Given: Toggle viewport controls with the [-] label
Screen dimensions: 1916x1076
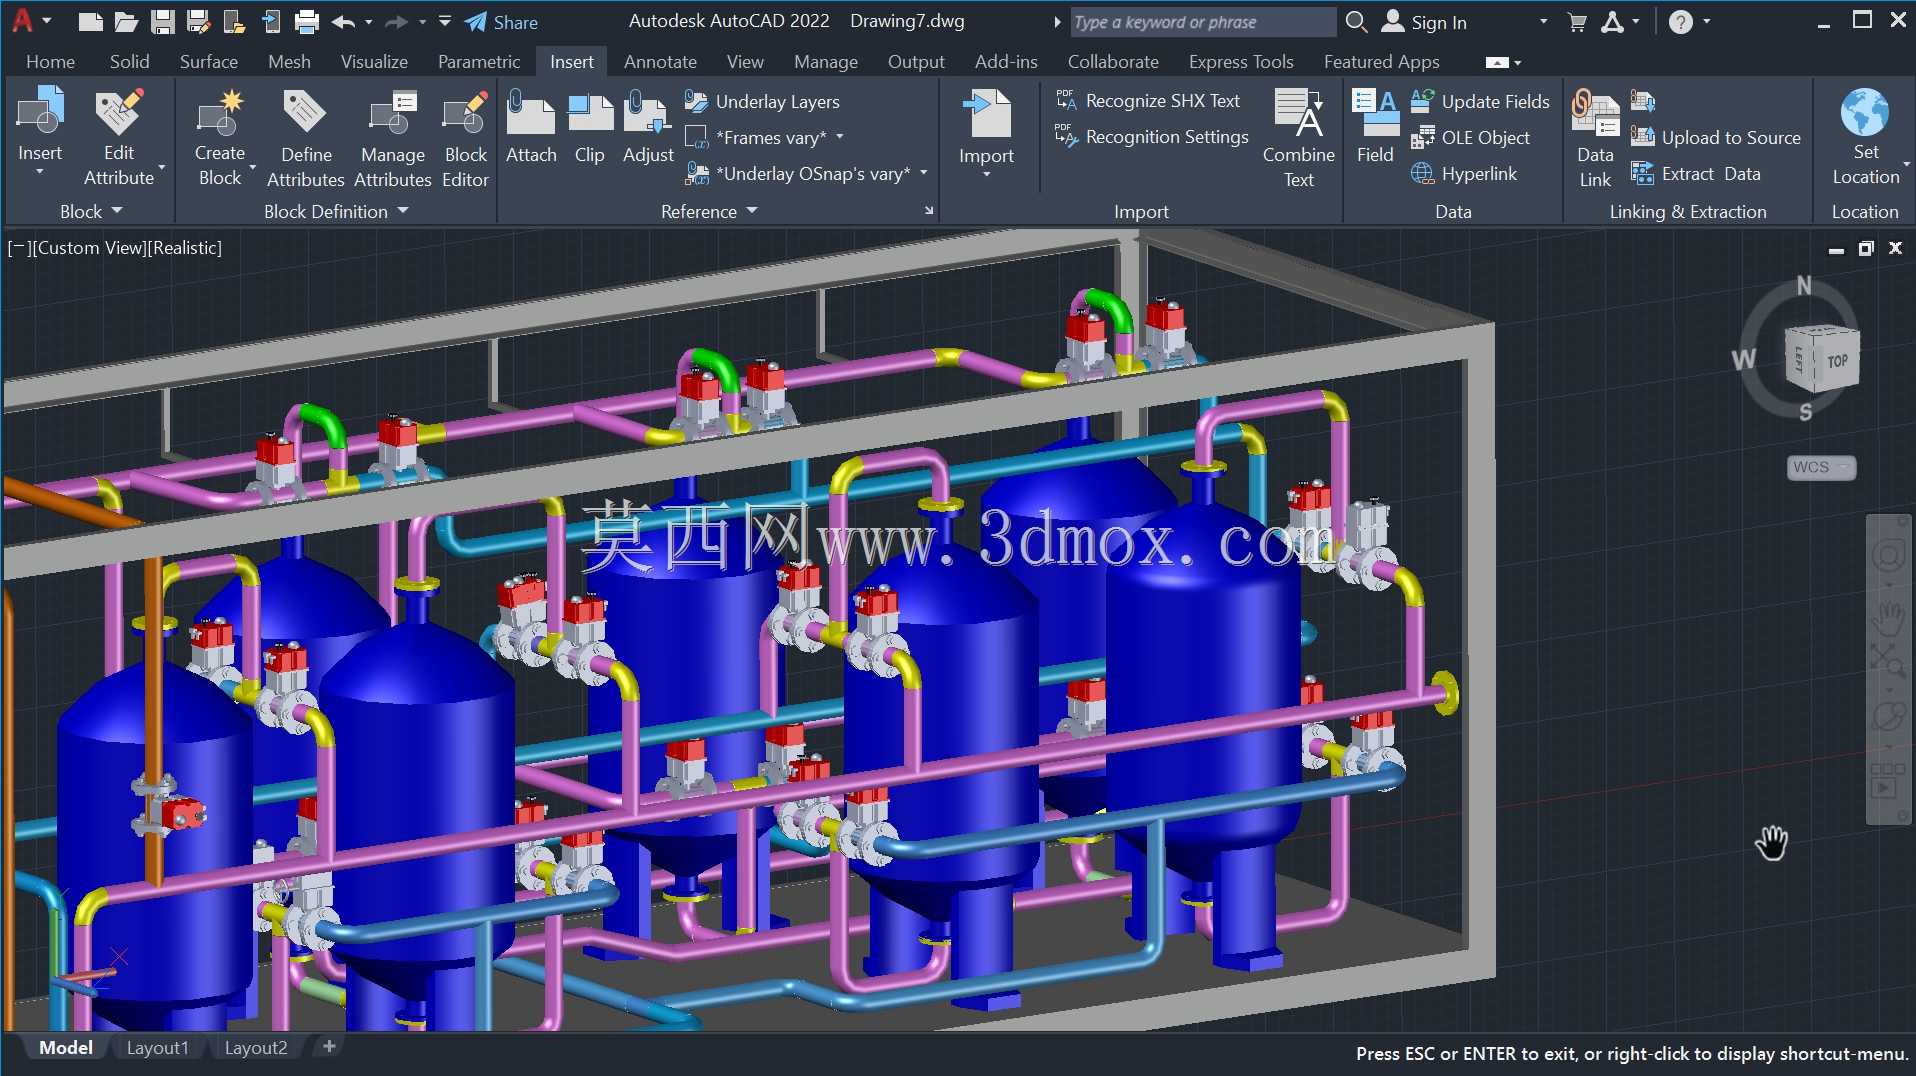Looking at the screenshot, I should (x=18, y=248).
